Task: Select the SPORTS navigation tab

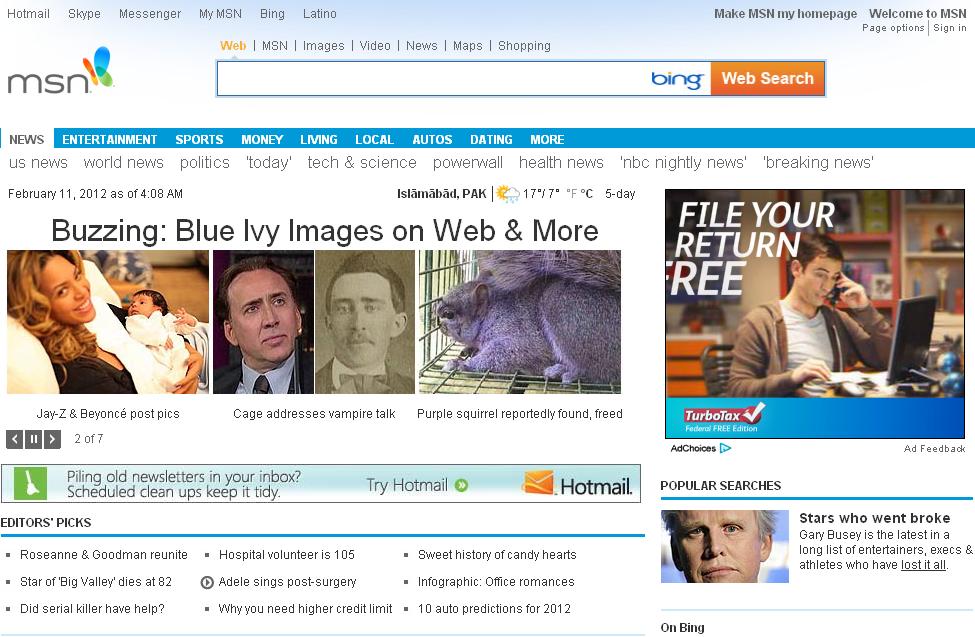Action: (199, 140)
